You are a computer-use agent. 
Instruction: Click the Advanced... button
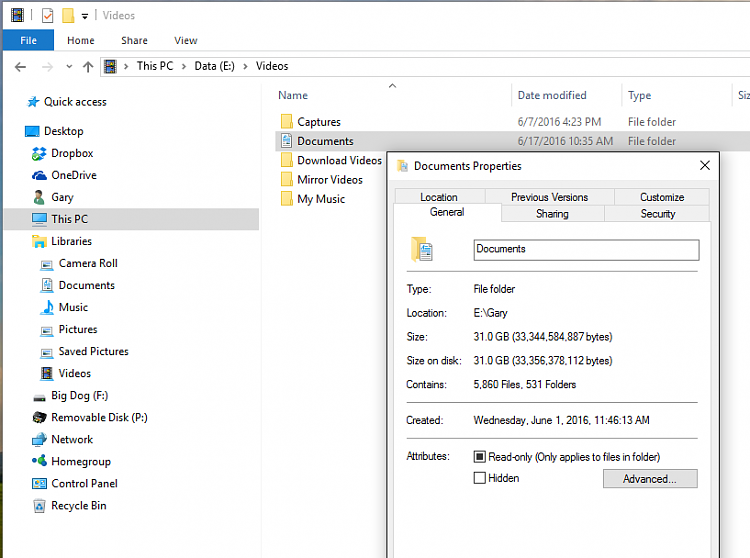click(x=649, y=479)
